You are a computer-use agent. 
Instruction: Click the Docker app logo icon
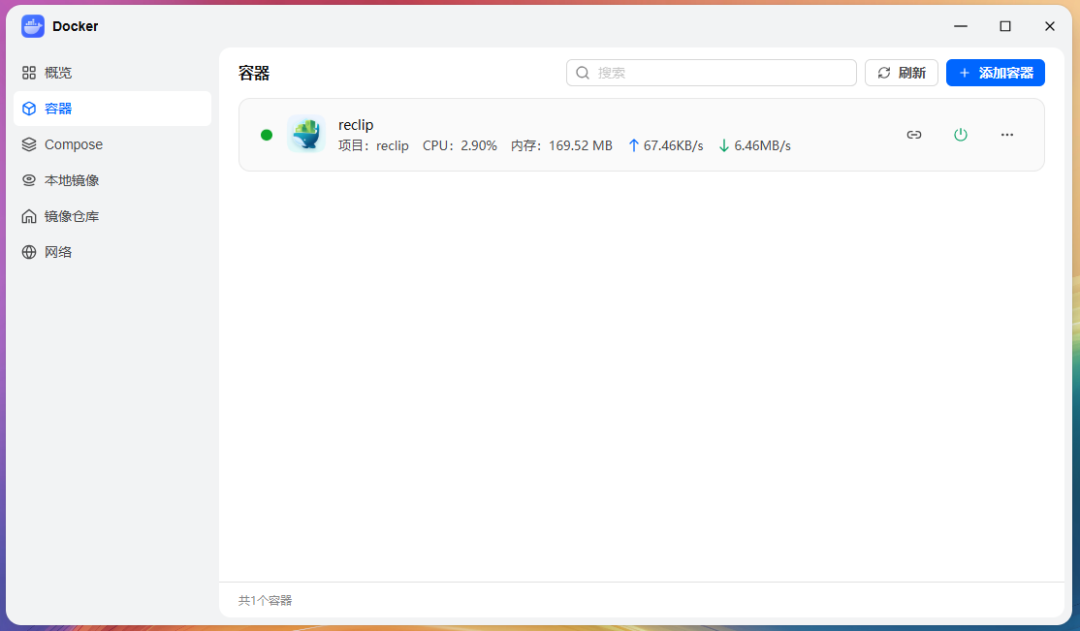point(32,26)
